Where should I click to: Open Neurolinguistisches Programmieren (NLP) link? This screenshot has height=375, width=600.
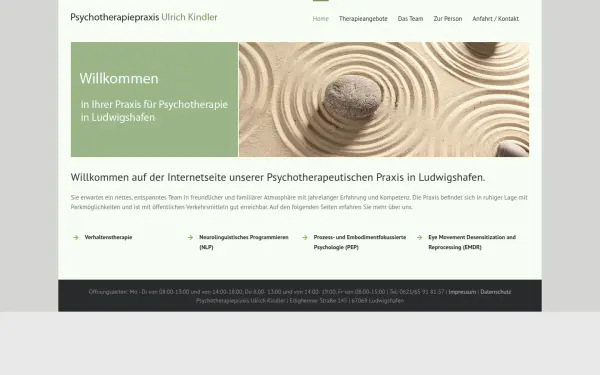point(244,242)
